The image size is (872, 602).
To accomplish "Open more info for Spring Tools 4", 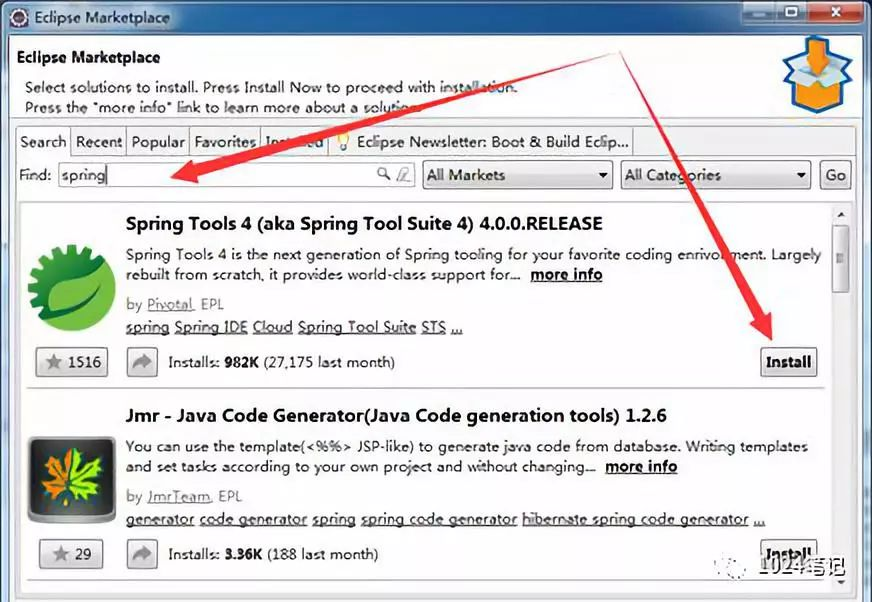I will click(566, 274).
